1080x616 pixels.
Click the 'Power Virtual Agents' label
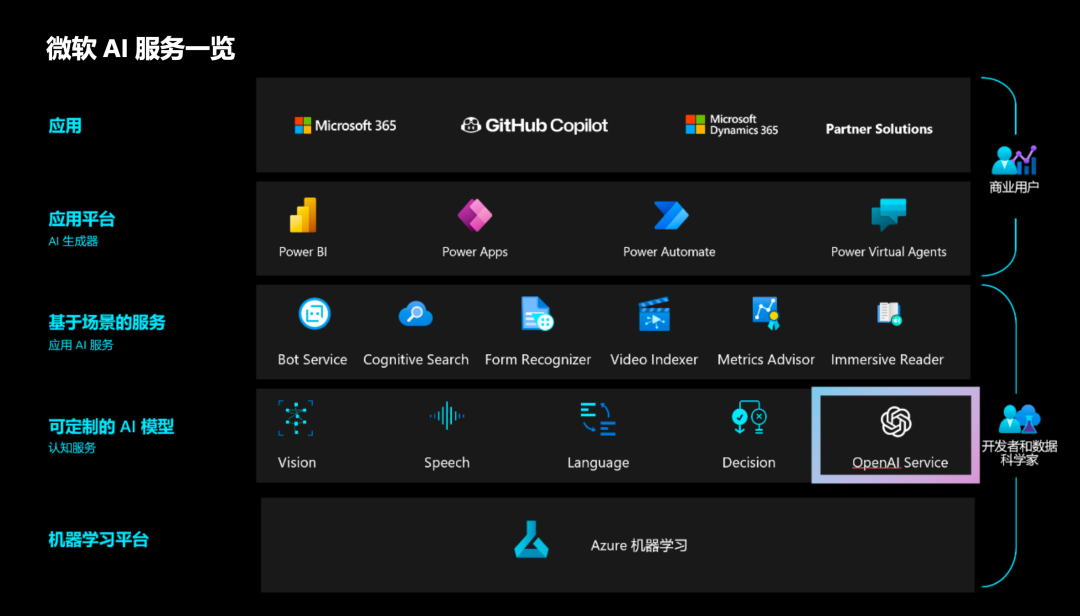tap(889, 252)
